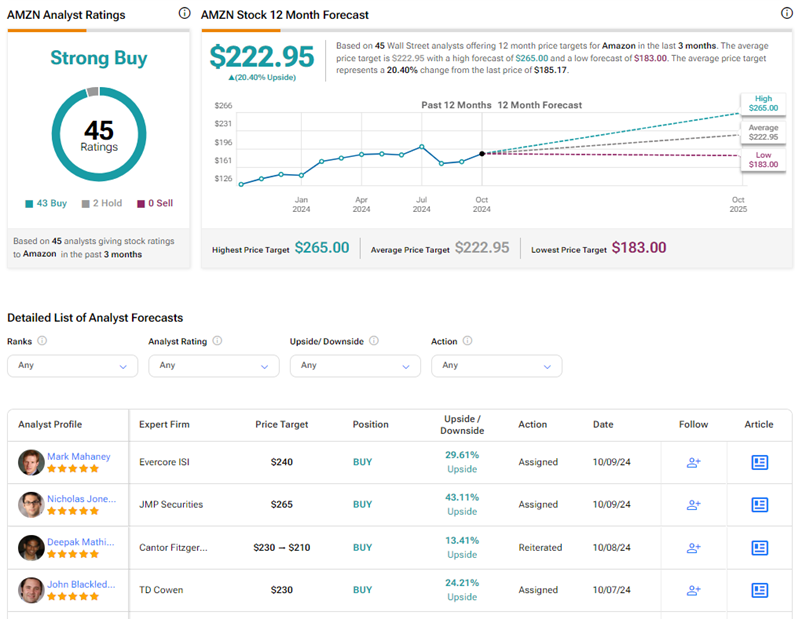The height and width of the screenshot is (619, 795).
Task: Click the info icon at forecast panel's right
Action: tap(786, 14)
